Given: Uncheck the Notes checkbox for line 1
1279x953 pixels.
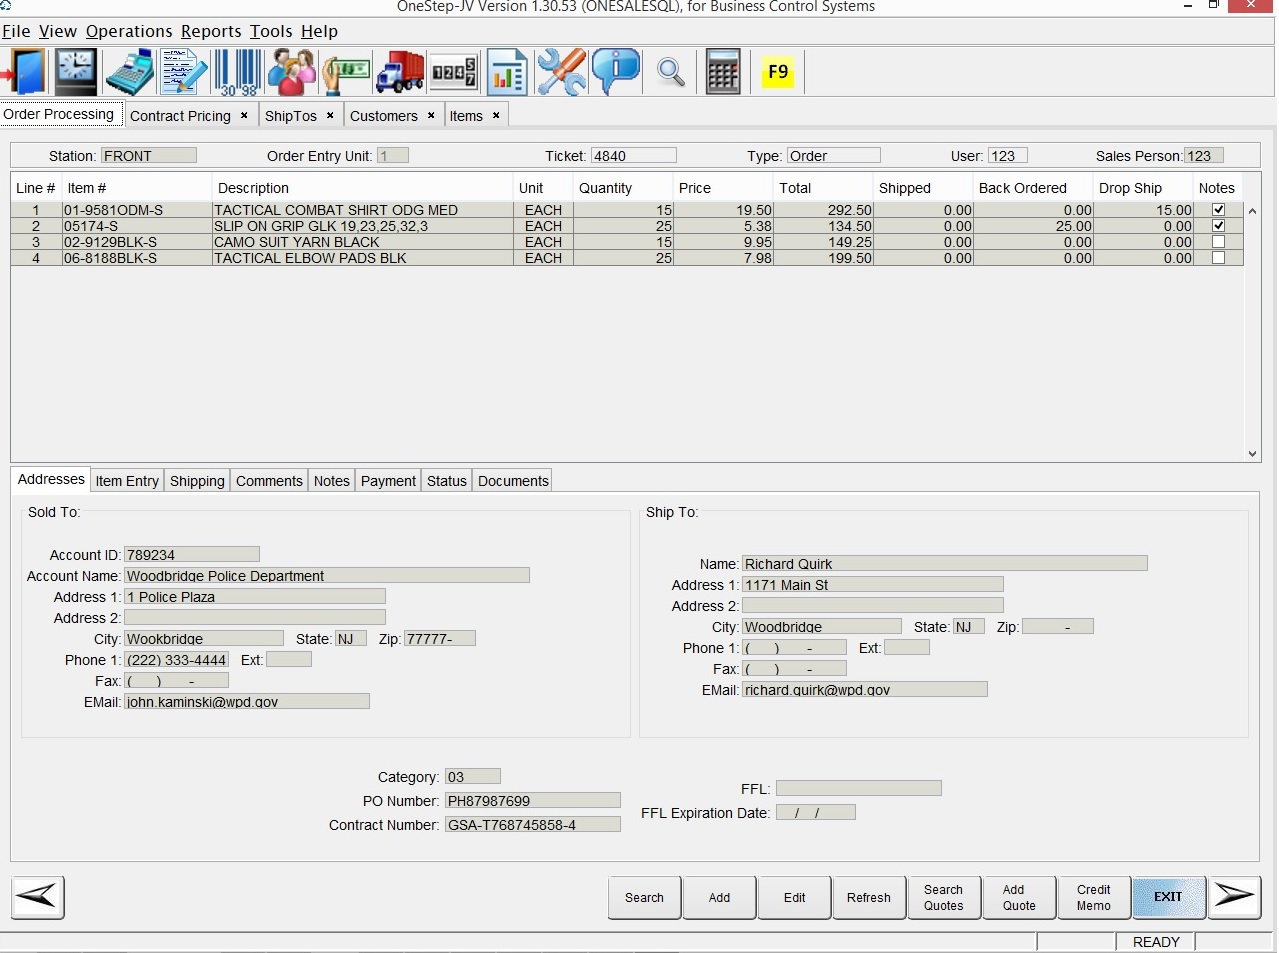Looking at the screenshot, I should pyautogui.click(x=1218, y=210).
